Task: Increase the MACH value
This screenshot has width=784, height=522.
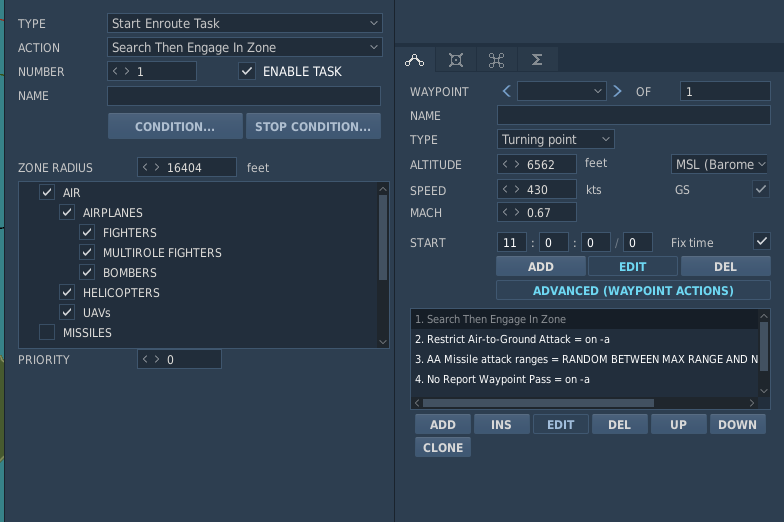Action: click(517, 212)
